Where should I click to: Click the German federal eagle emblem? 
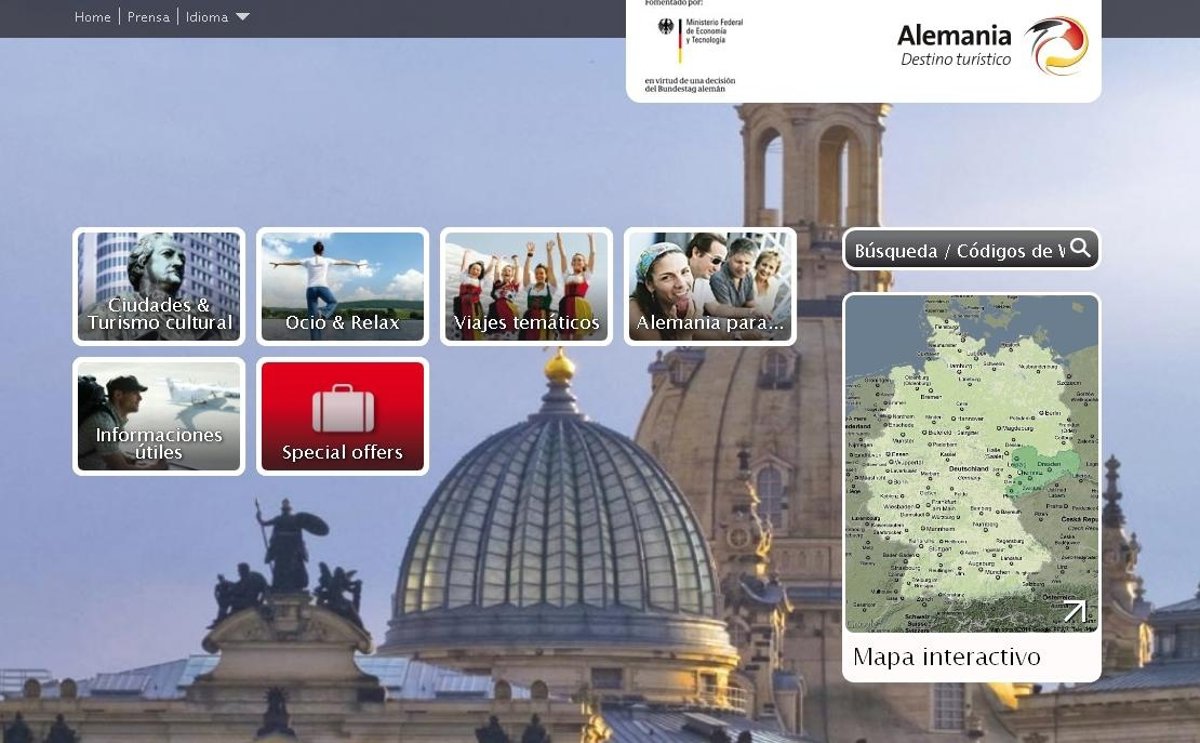(x=666, y=27)
